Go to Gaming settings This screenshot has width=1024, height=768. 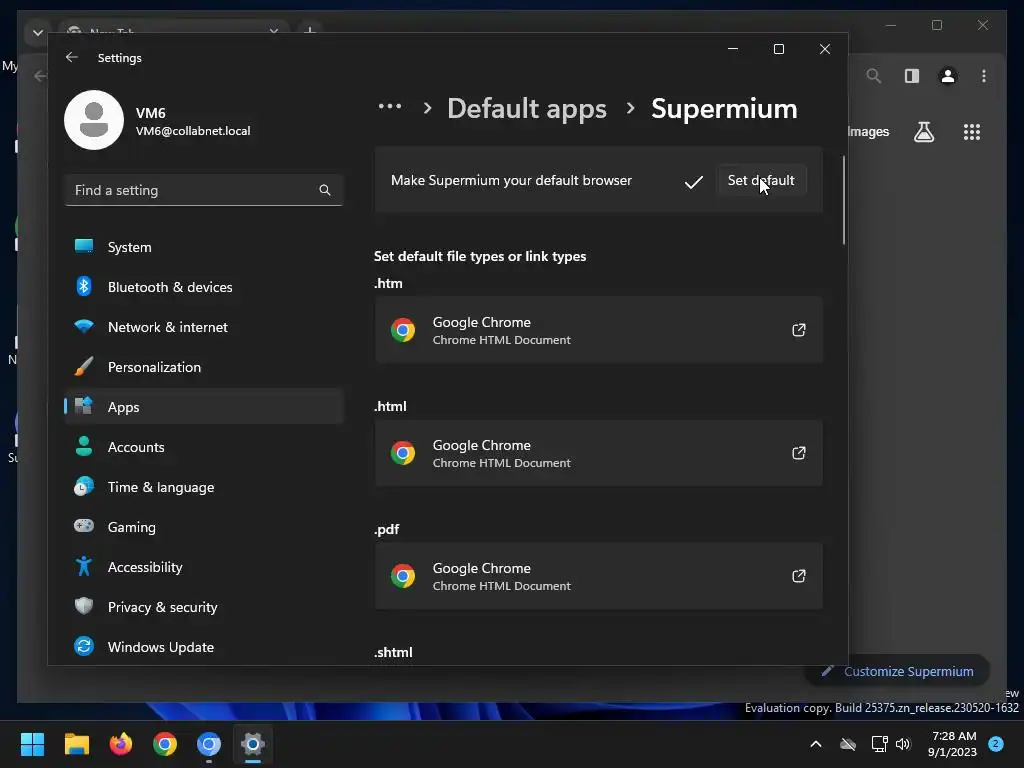204,527
